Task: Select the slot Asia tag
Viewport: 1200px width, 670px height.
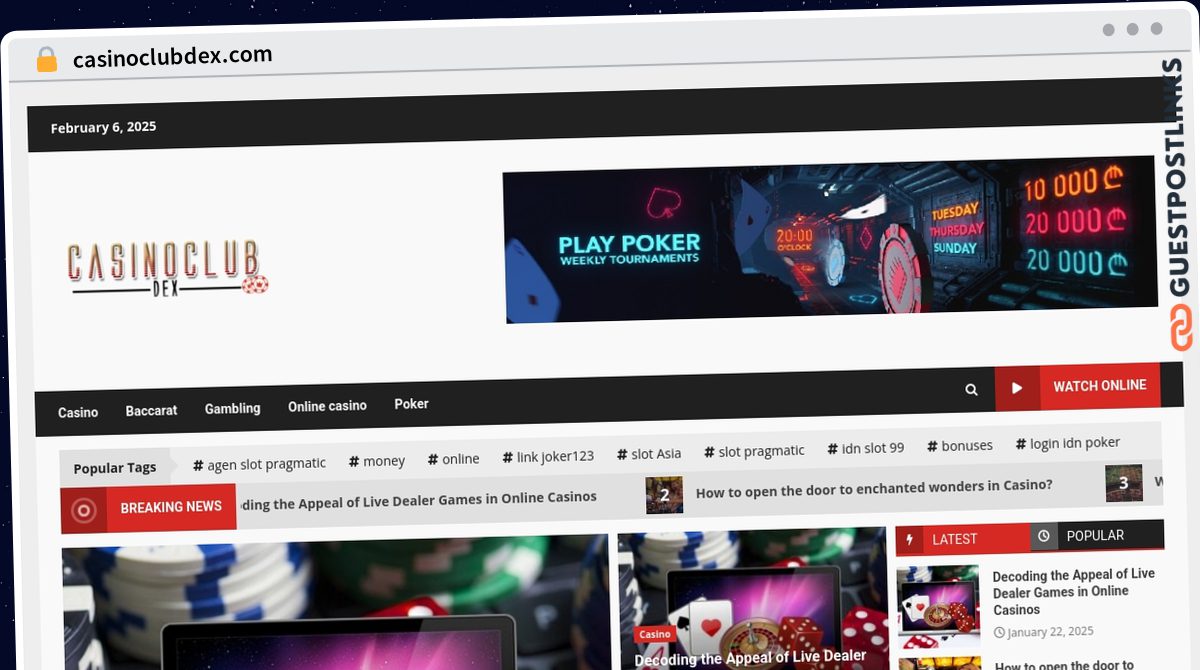Action: [649, 454]
